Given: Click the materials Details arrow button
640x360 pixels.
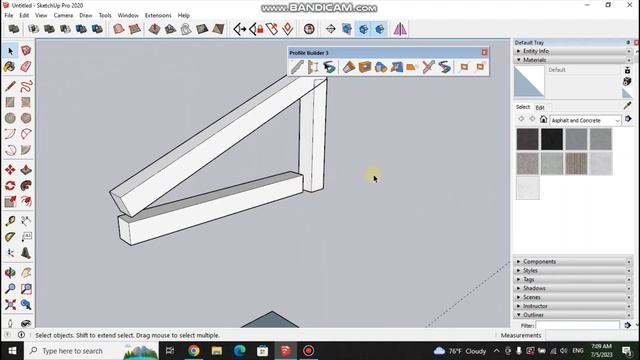Looking at the screenshot, I should 628,119.
